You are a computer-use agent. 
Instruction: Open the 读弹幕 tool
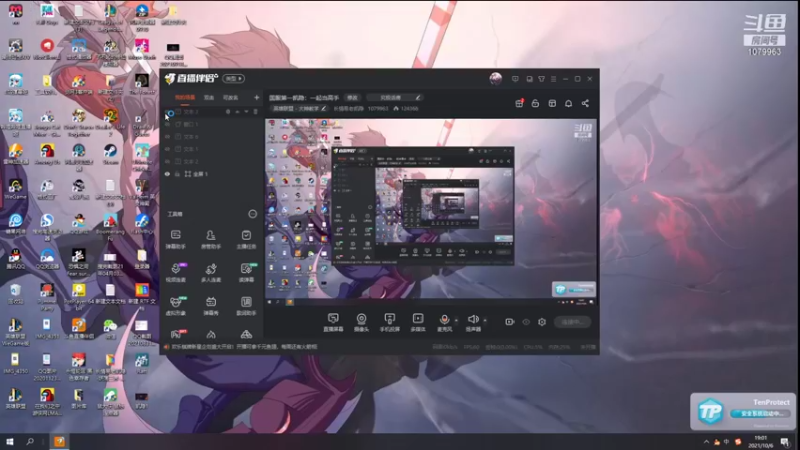(x=246, y=272)
